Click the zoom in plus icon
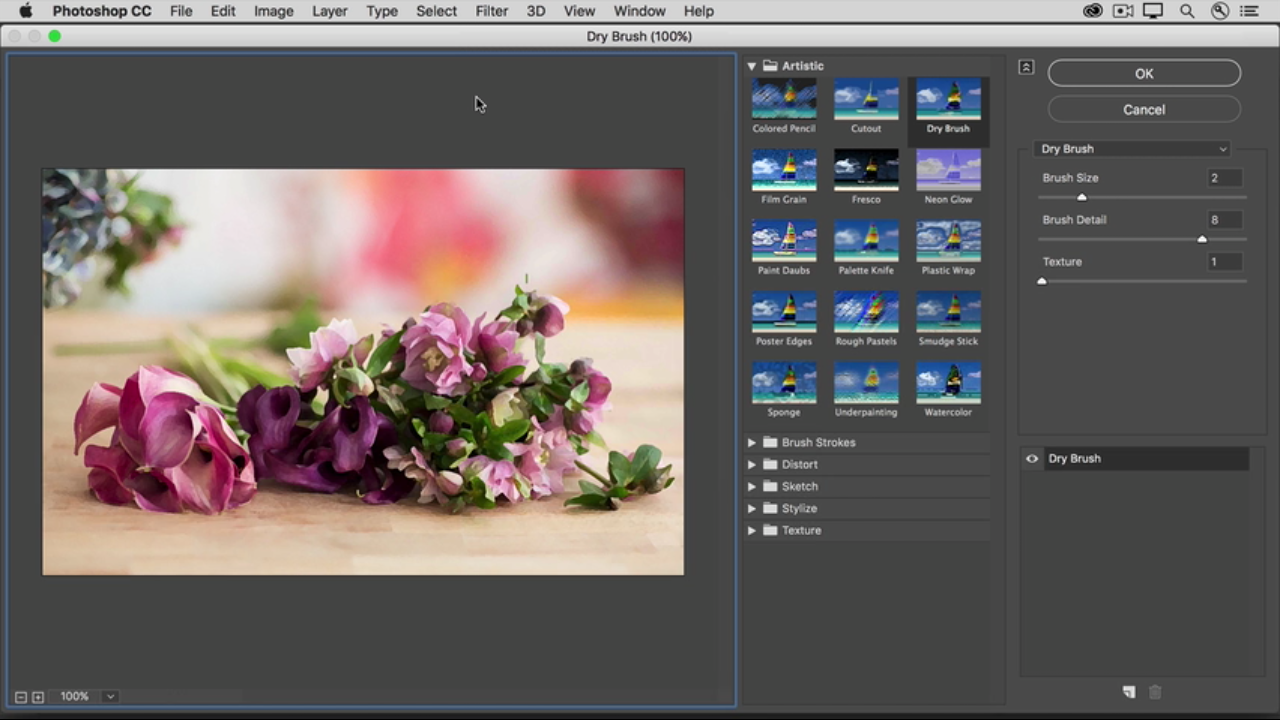This screenshot has width=1280, height=720. (x=38, y=697)
